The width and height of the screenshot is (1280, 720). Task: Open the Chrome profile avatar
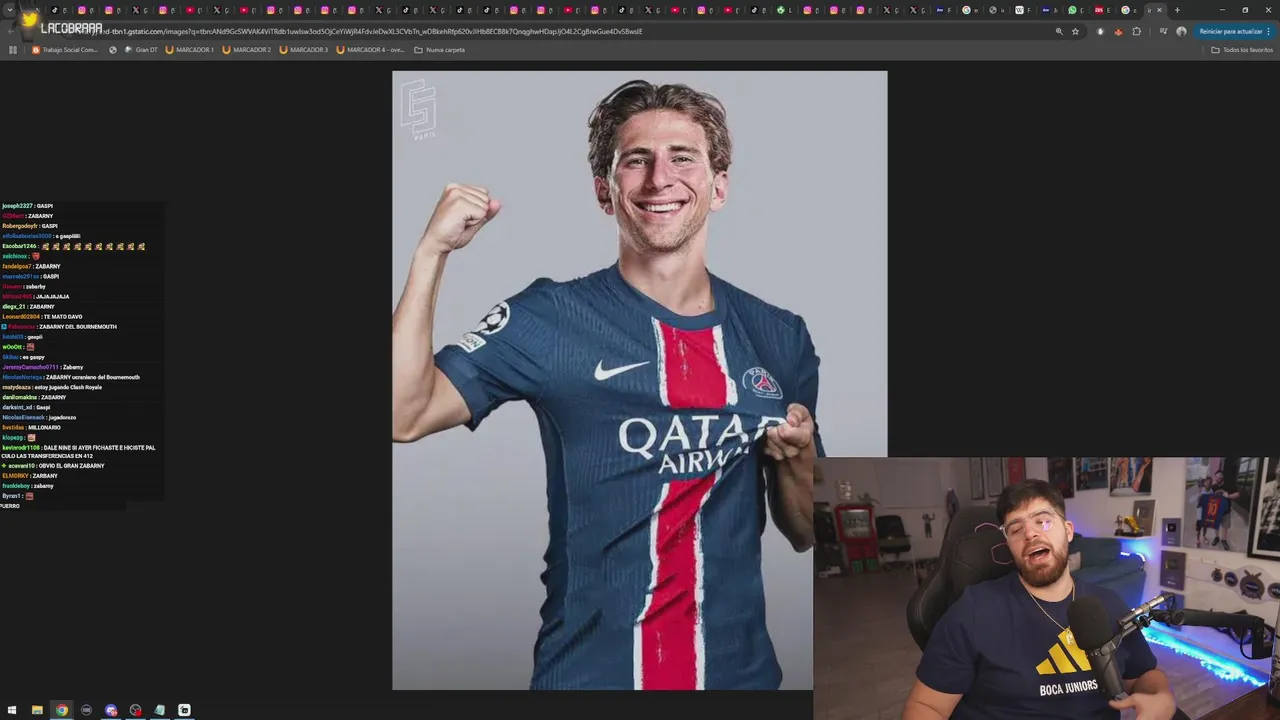pyautogui.click(x=1181, y=31)
